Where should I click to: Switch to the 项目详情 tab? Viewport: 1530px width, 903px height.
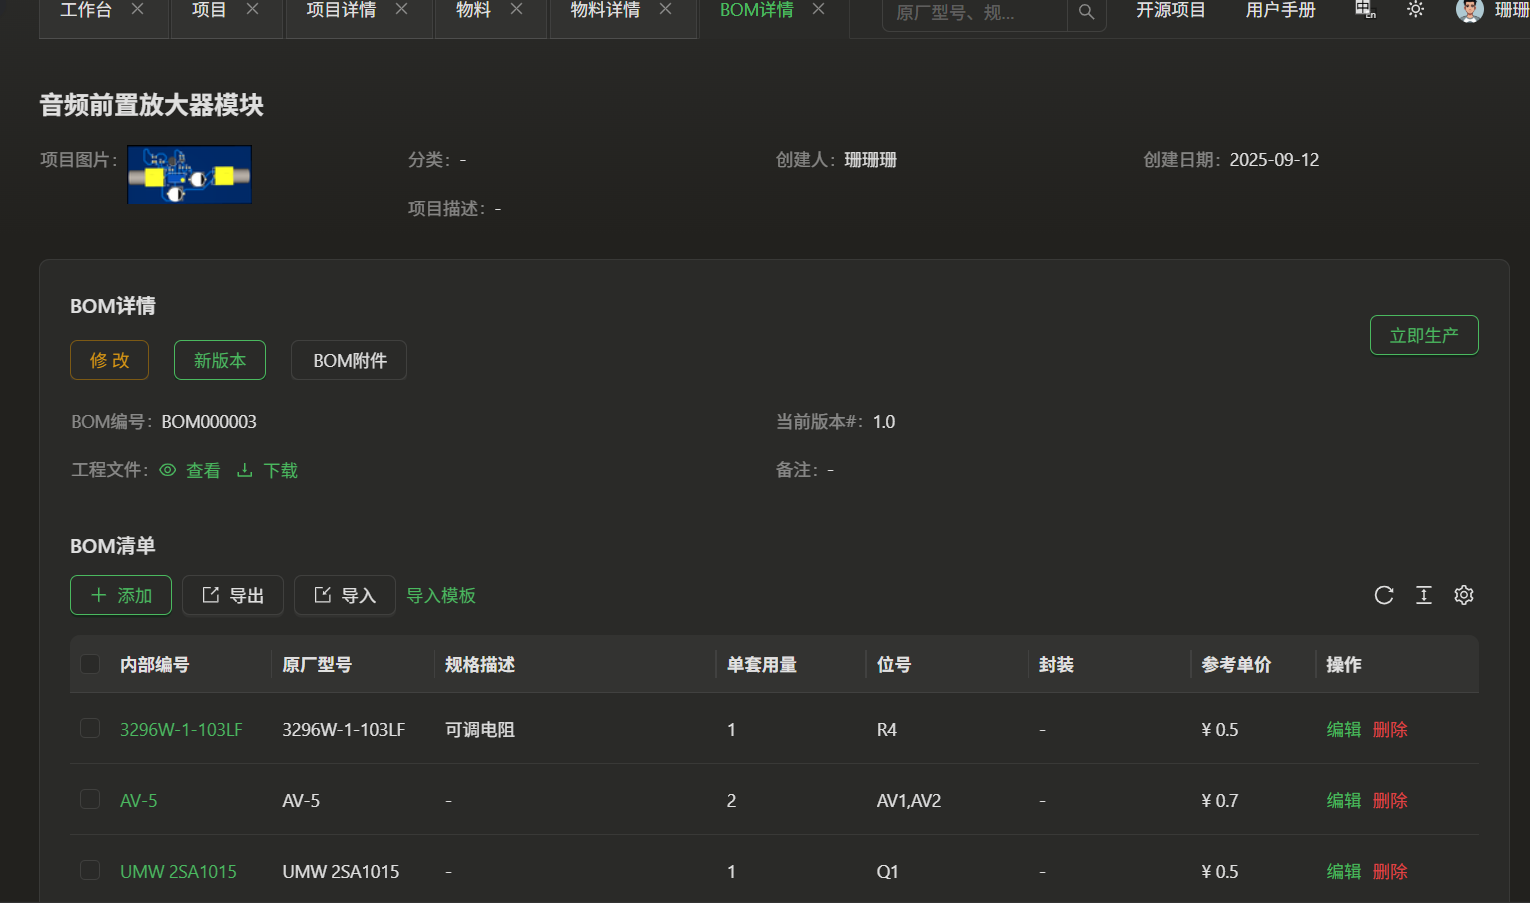[341, 10]
